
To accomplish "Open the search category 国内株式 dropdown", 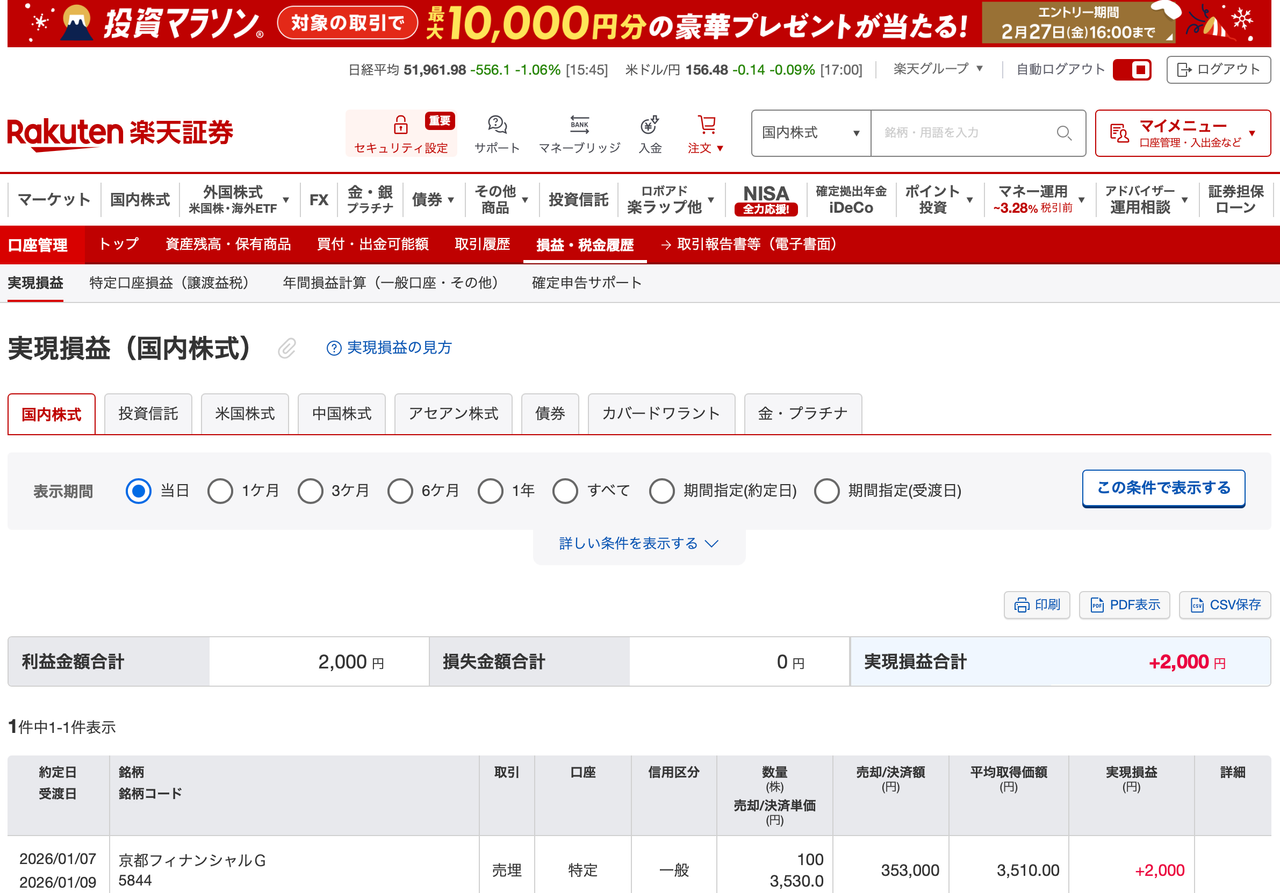I will [x=810, y=133].
